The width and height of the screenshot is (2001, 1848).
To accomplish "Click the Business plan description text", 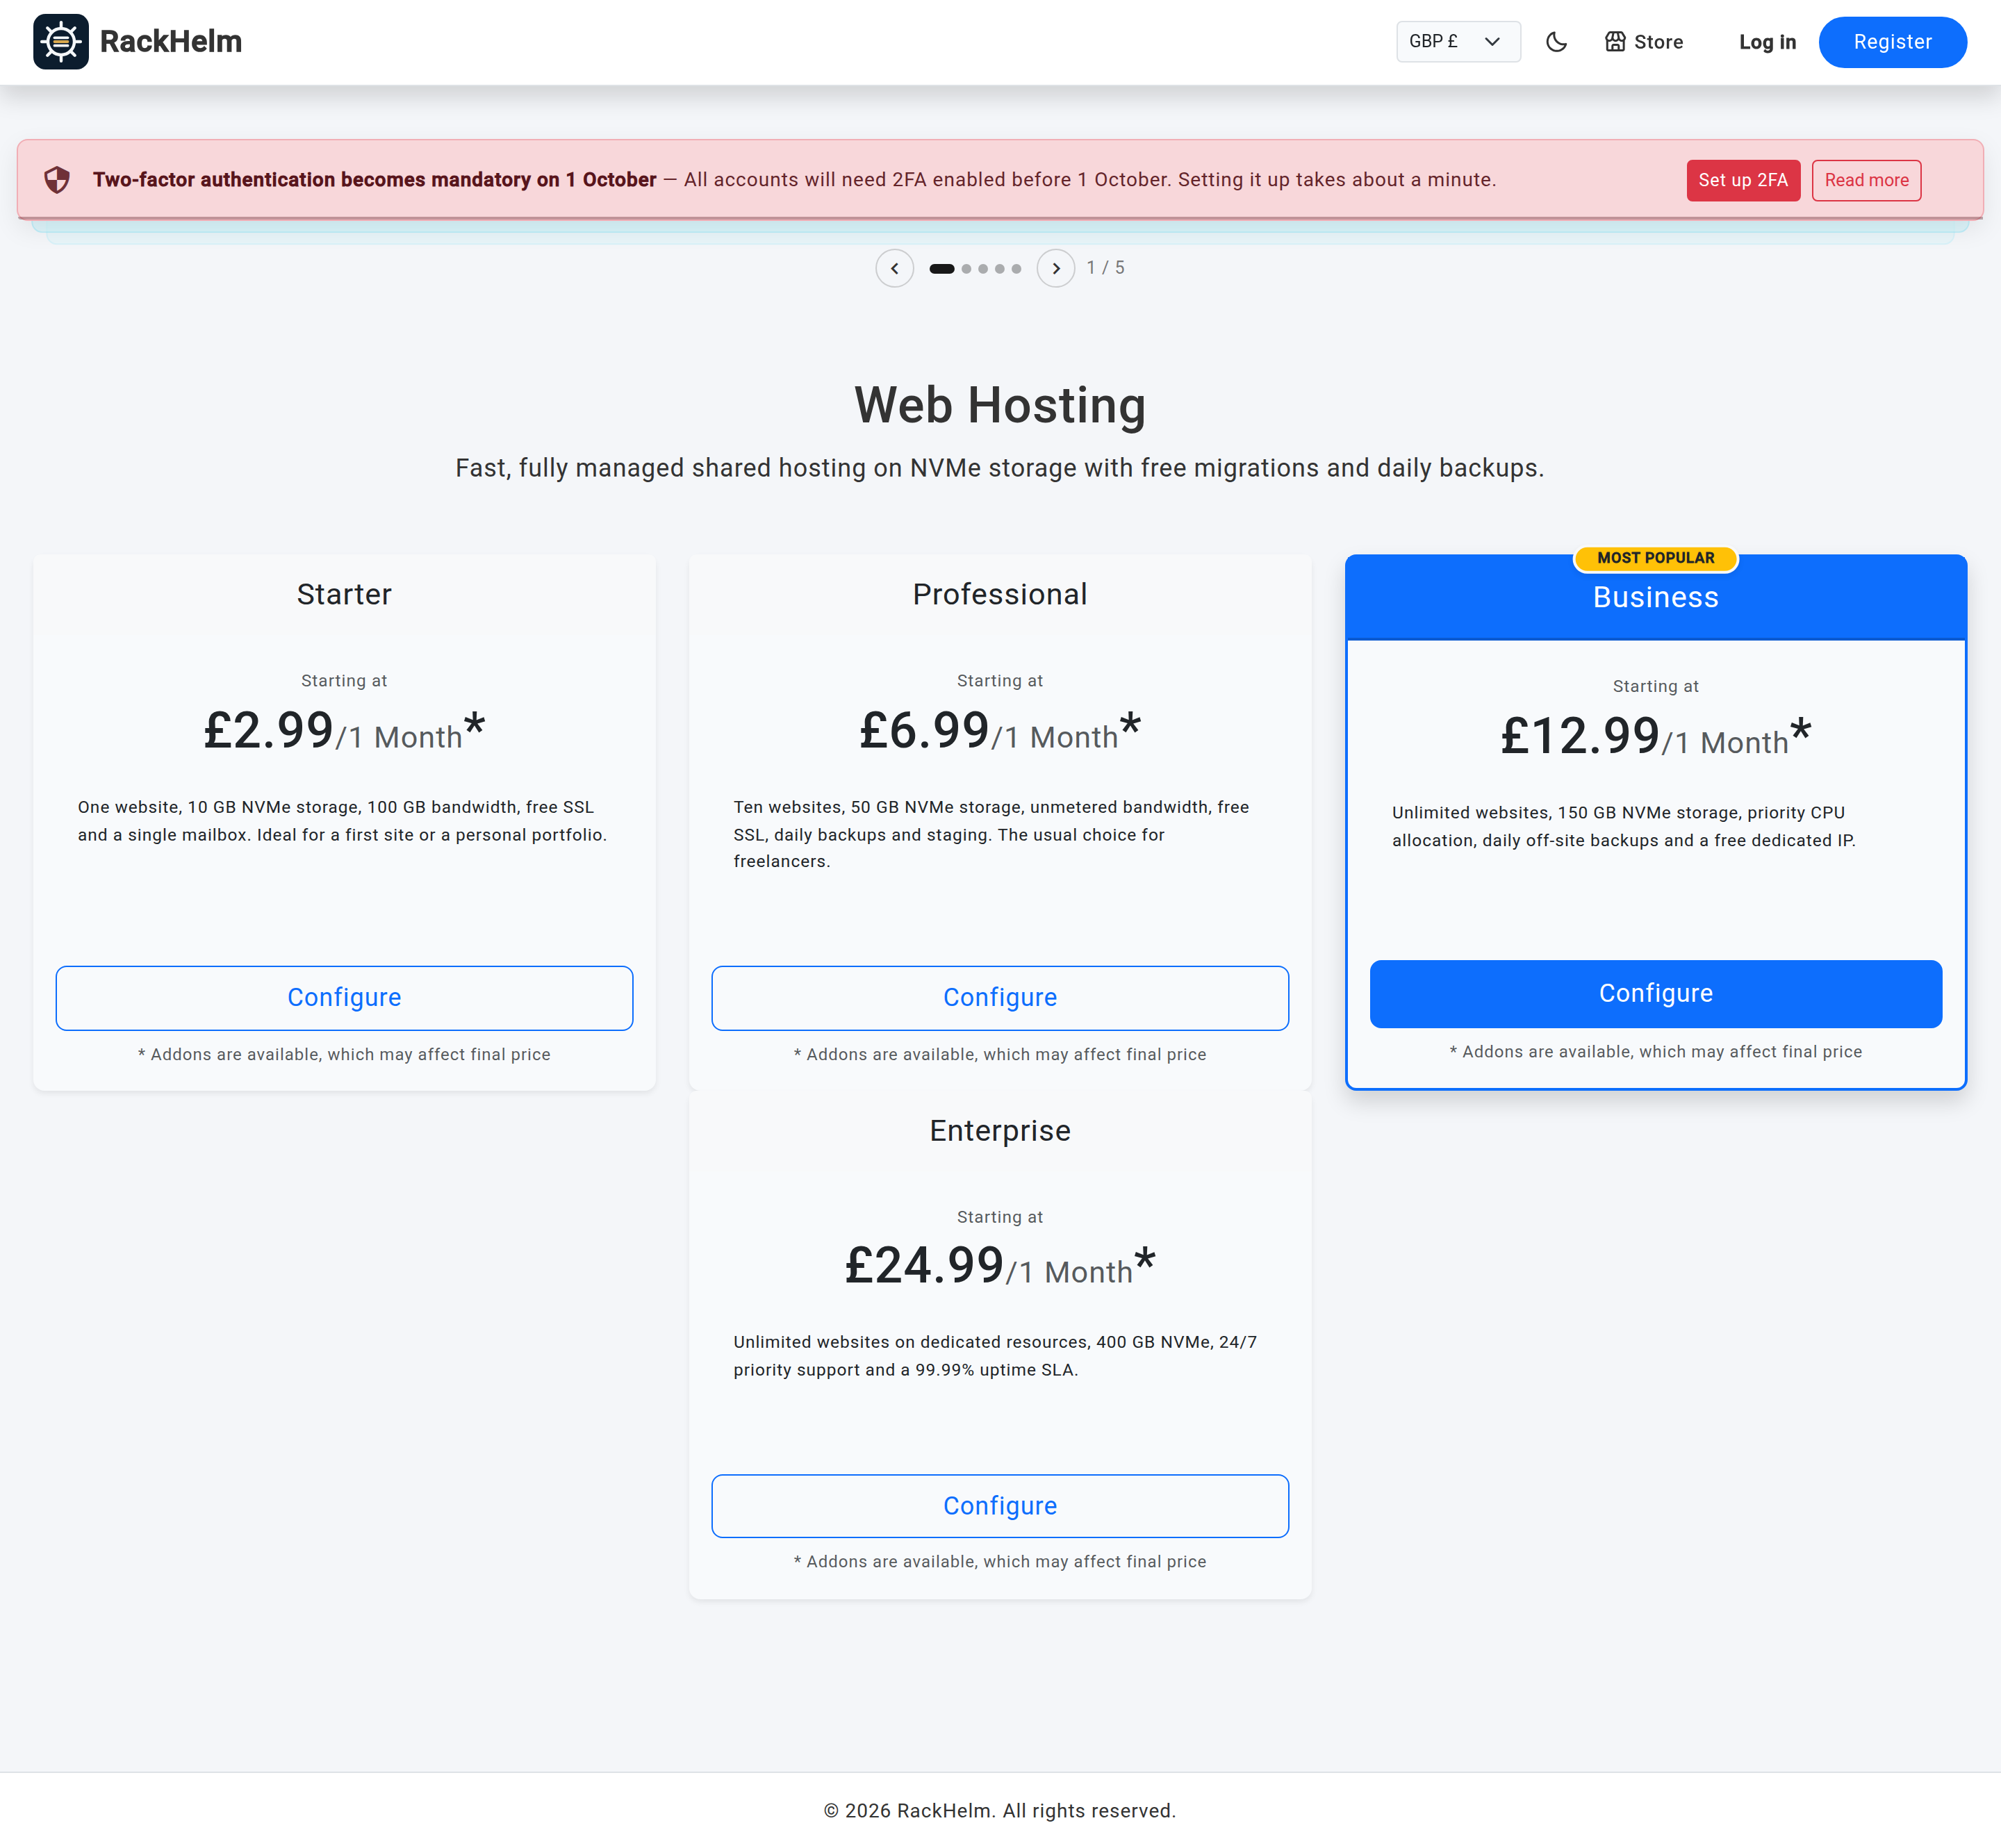I will 1624,827.
